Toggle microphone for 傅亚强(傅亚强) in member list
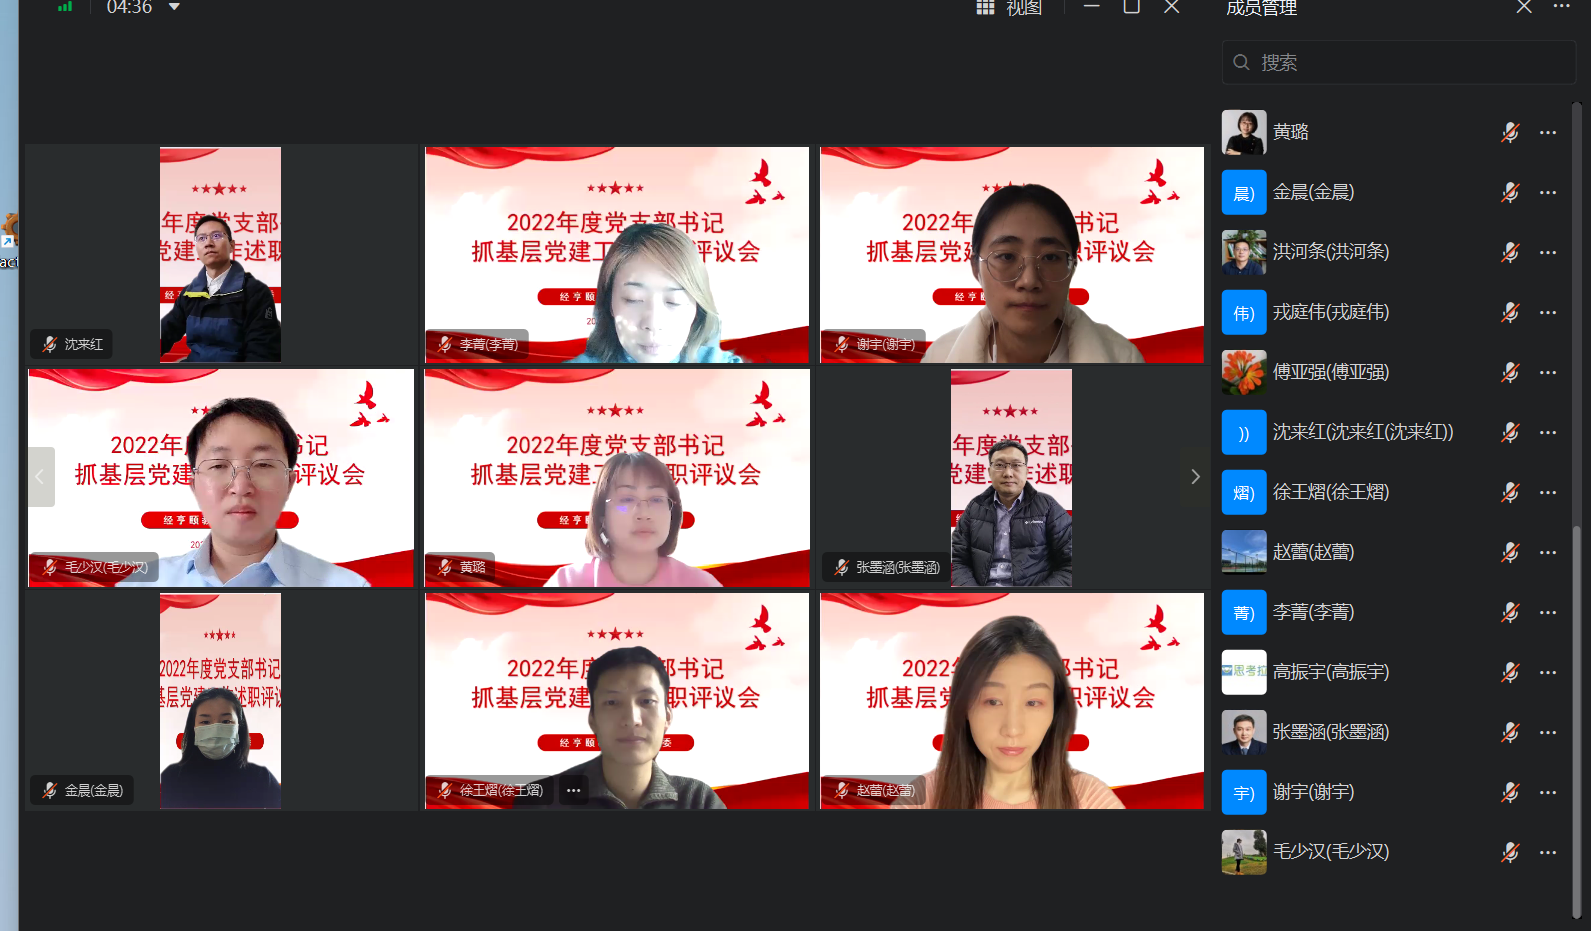Screen dimensions: 1591x931 coord(1510,372)
